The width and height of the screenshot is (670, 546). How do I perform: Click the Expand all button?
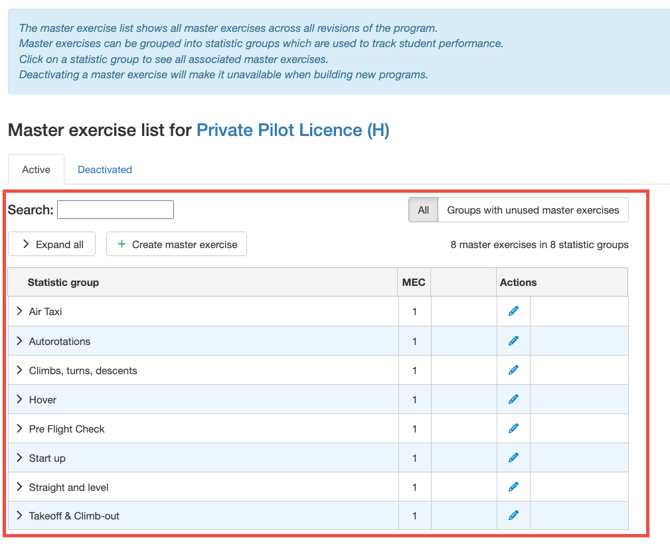coord(52,244)
